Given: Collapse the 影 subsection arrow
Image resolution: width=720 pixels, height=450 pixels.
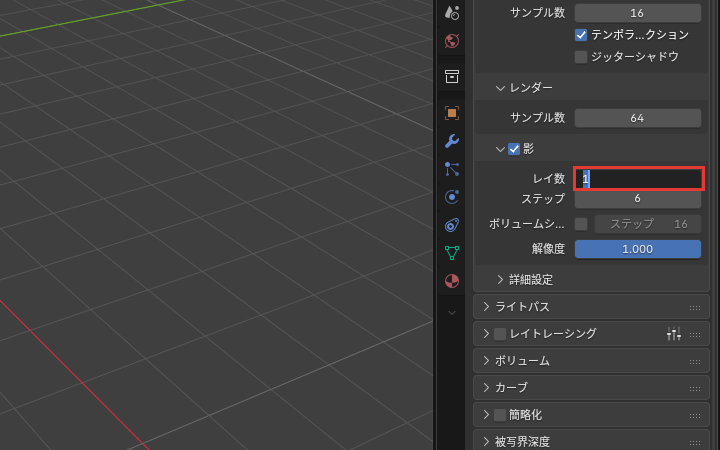Looking at the screenshot, I should click(500, 149).
